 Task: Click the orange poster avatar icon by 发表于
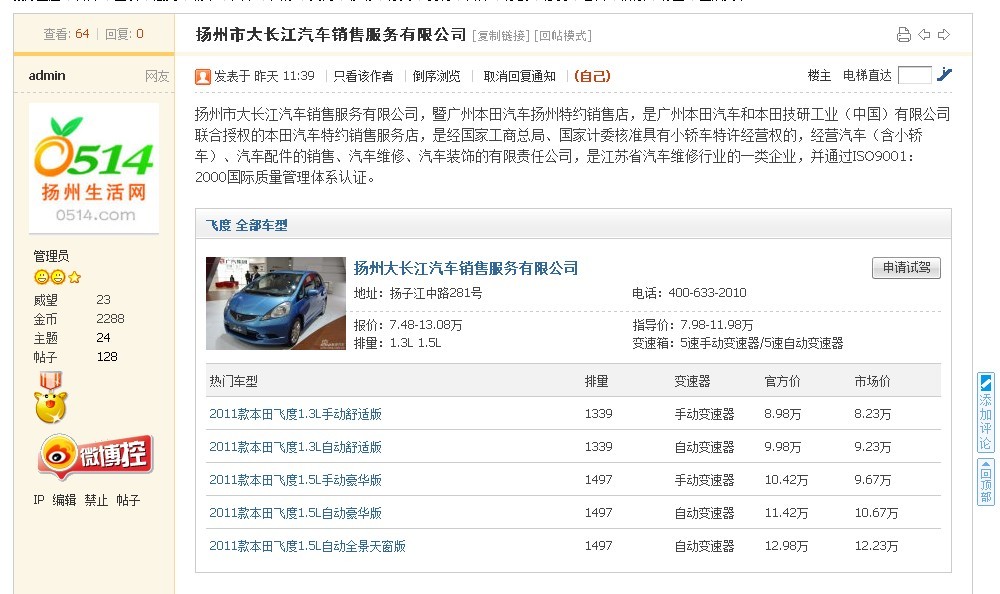click(203, 77)
